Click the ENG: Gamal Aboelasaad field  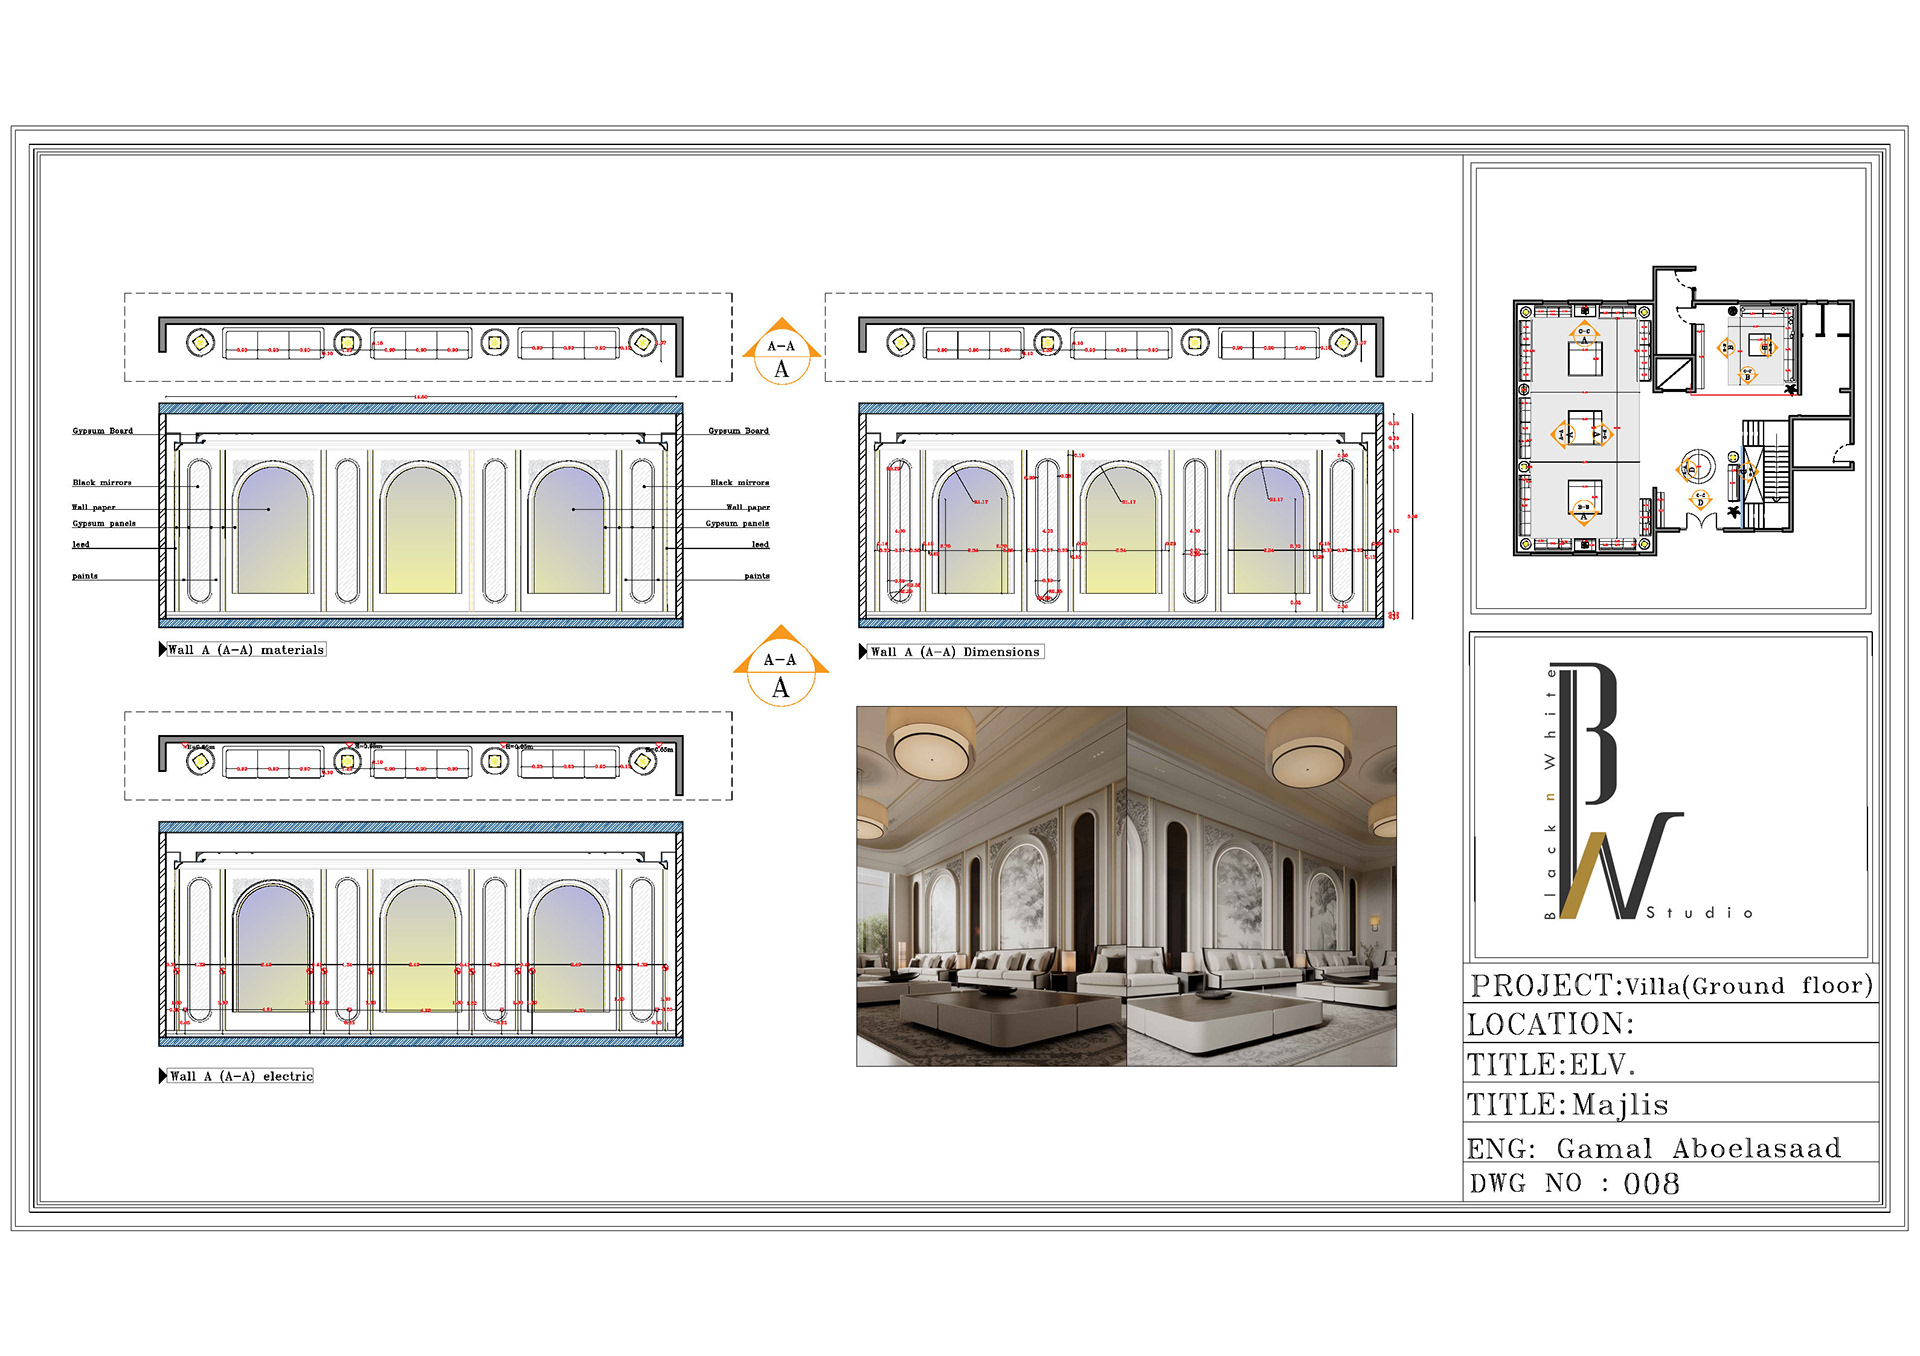(1653, 1148)
